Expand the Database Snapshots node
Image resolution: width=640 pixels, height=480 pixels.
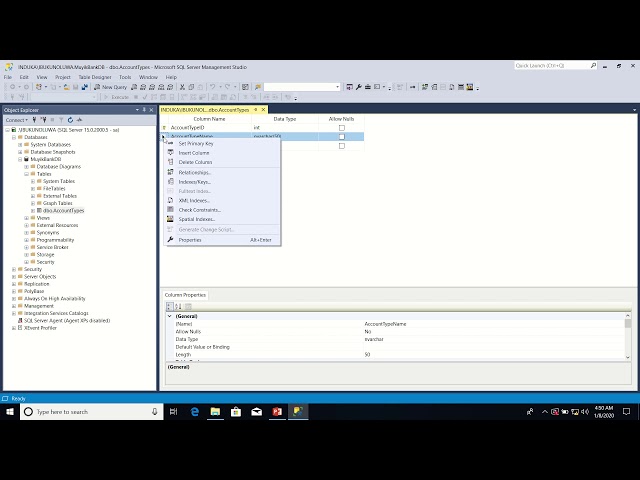pyautogui.click(x=20, y=152)
